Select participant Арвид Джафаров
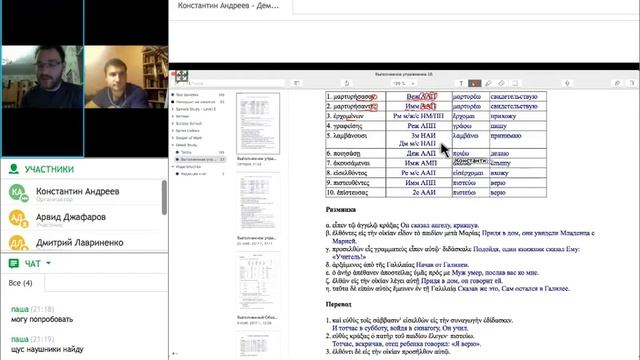The image size is (640, 360). coord(71,217)
